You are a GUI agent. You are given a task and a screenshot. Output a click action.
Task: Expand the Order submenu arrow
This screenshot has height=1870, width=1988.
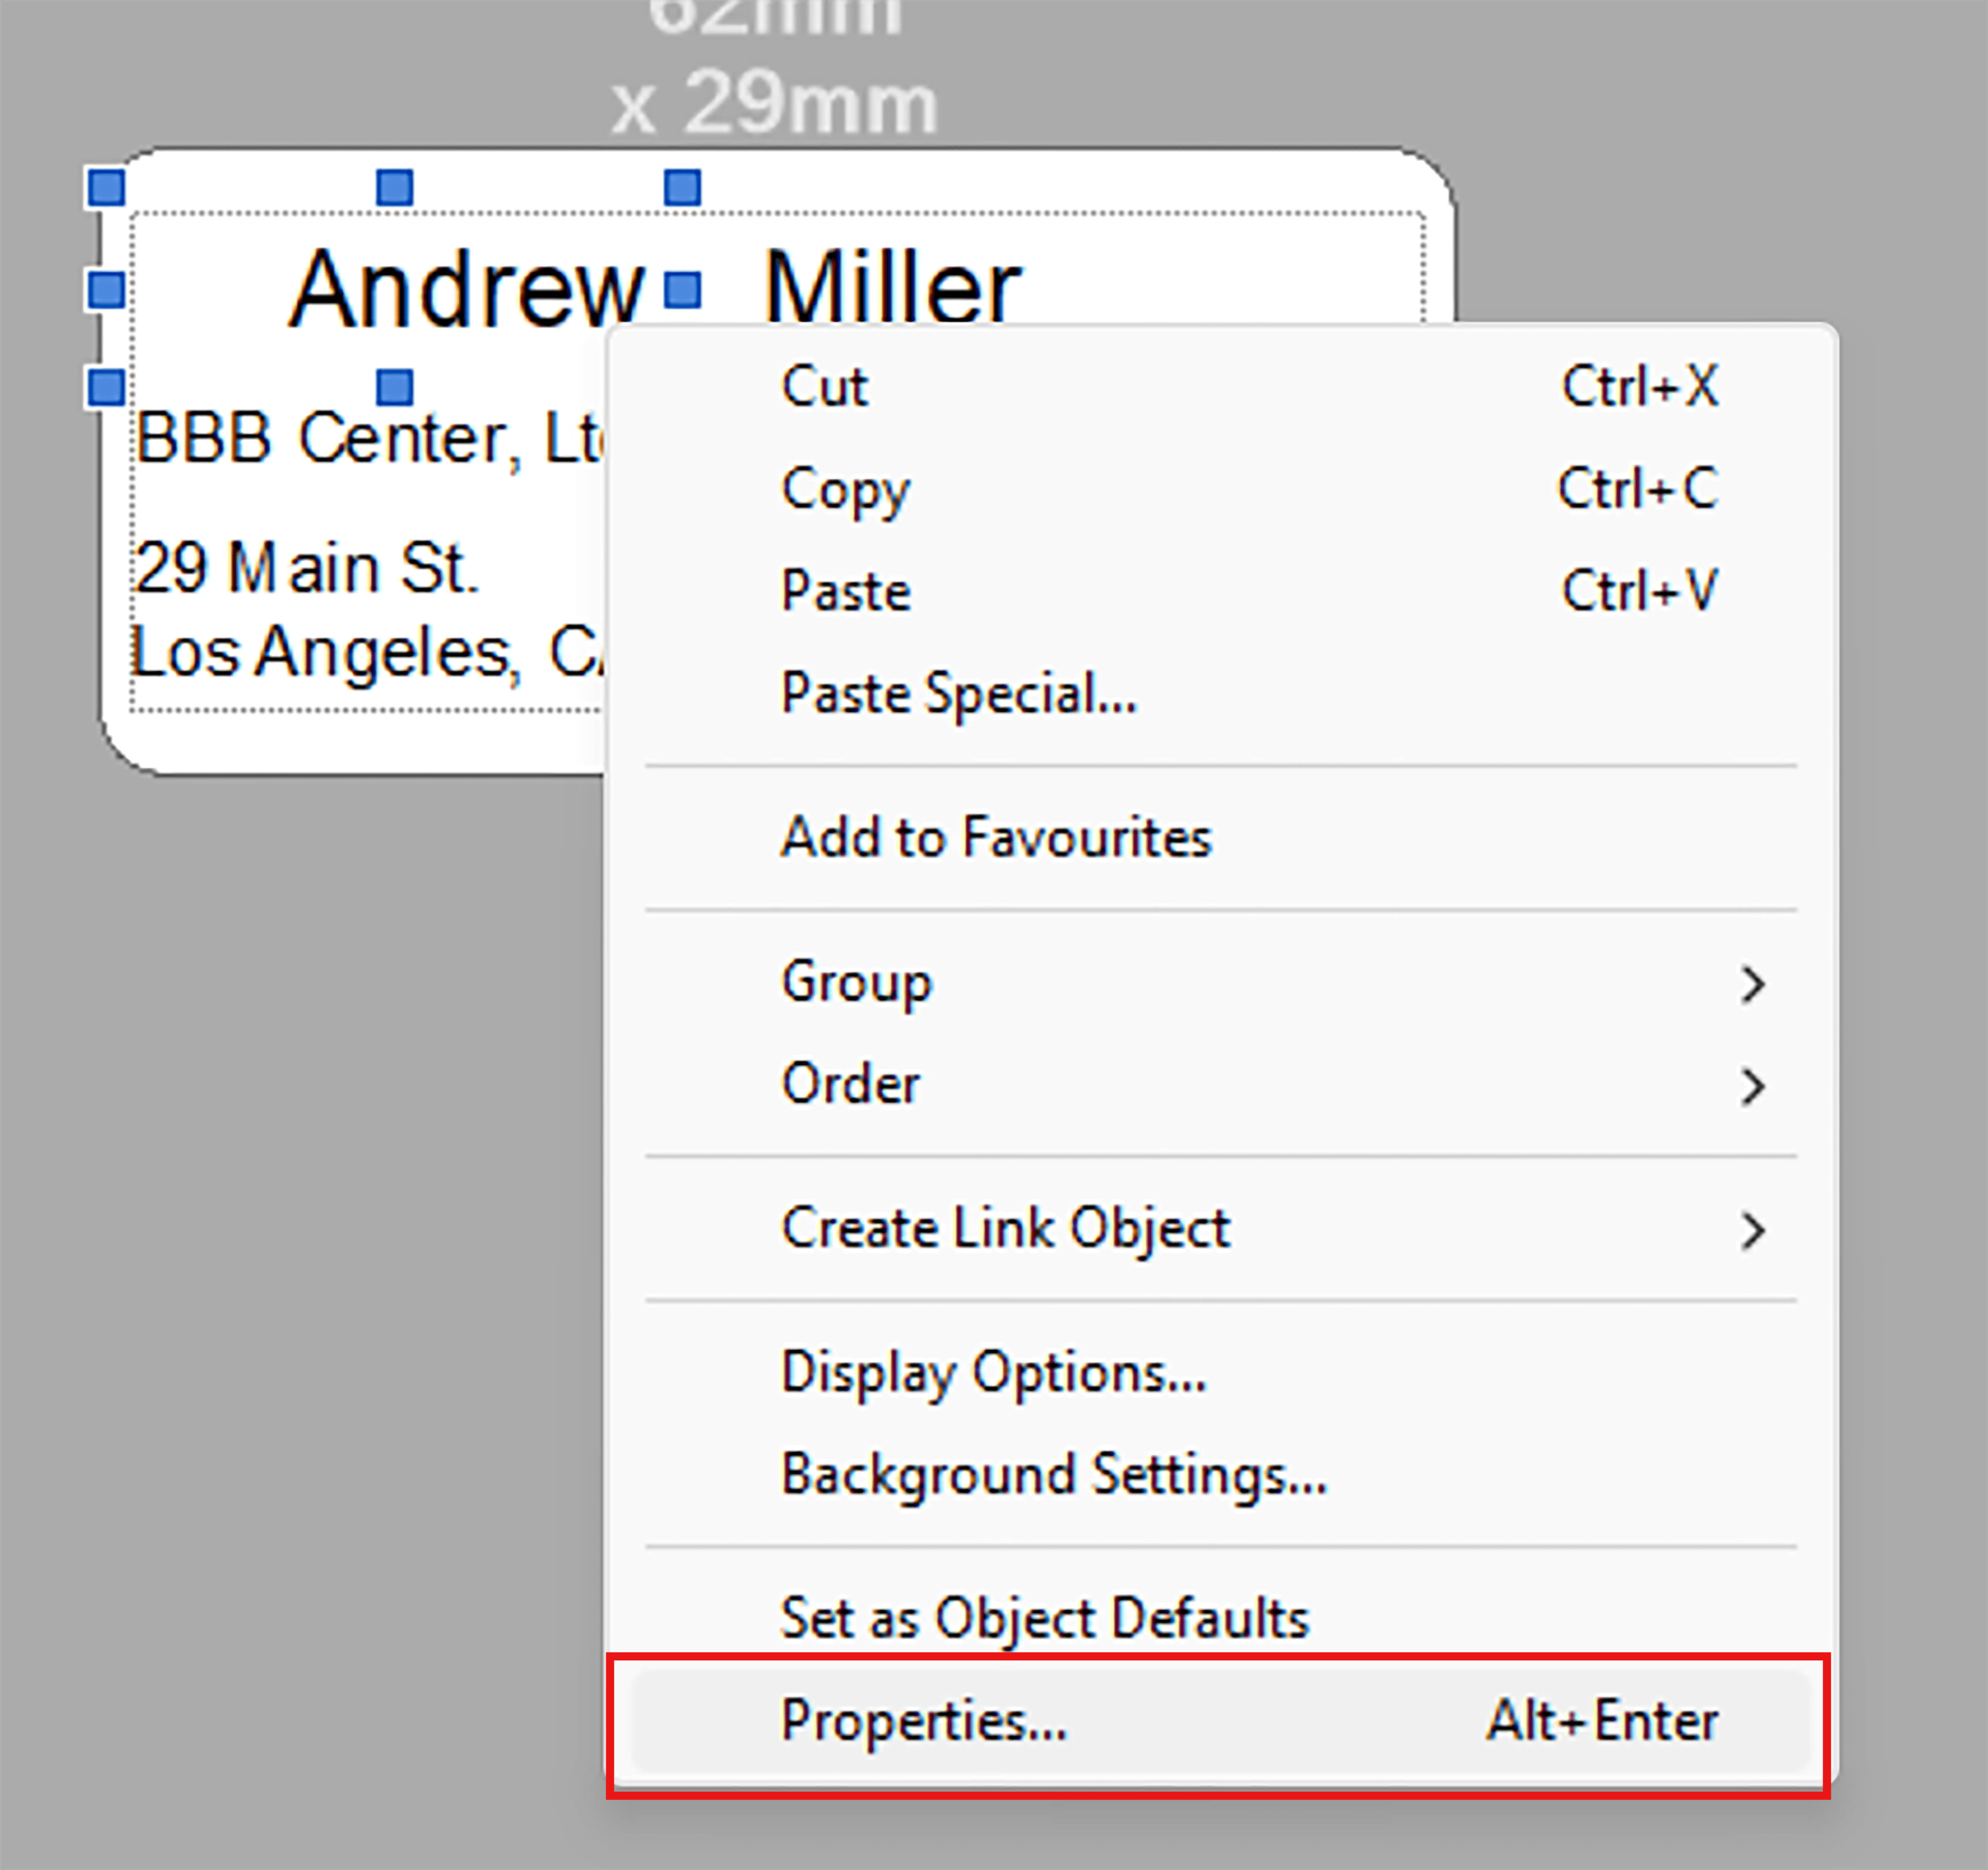pos(1752,1086)
